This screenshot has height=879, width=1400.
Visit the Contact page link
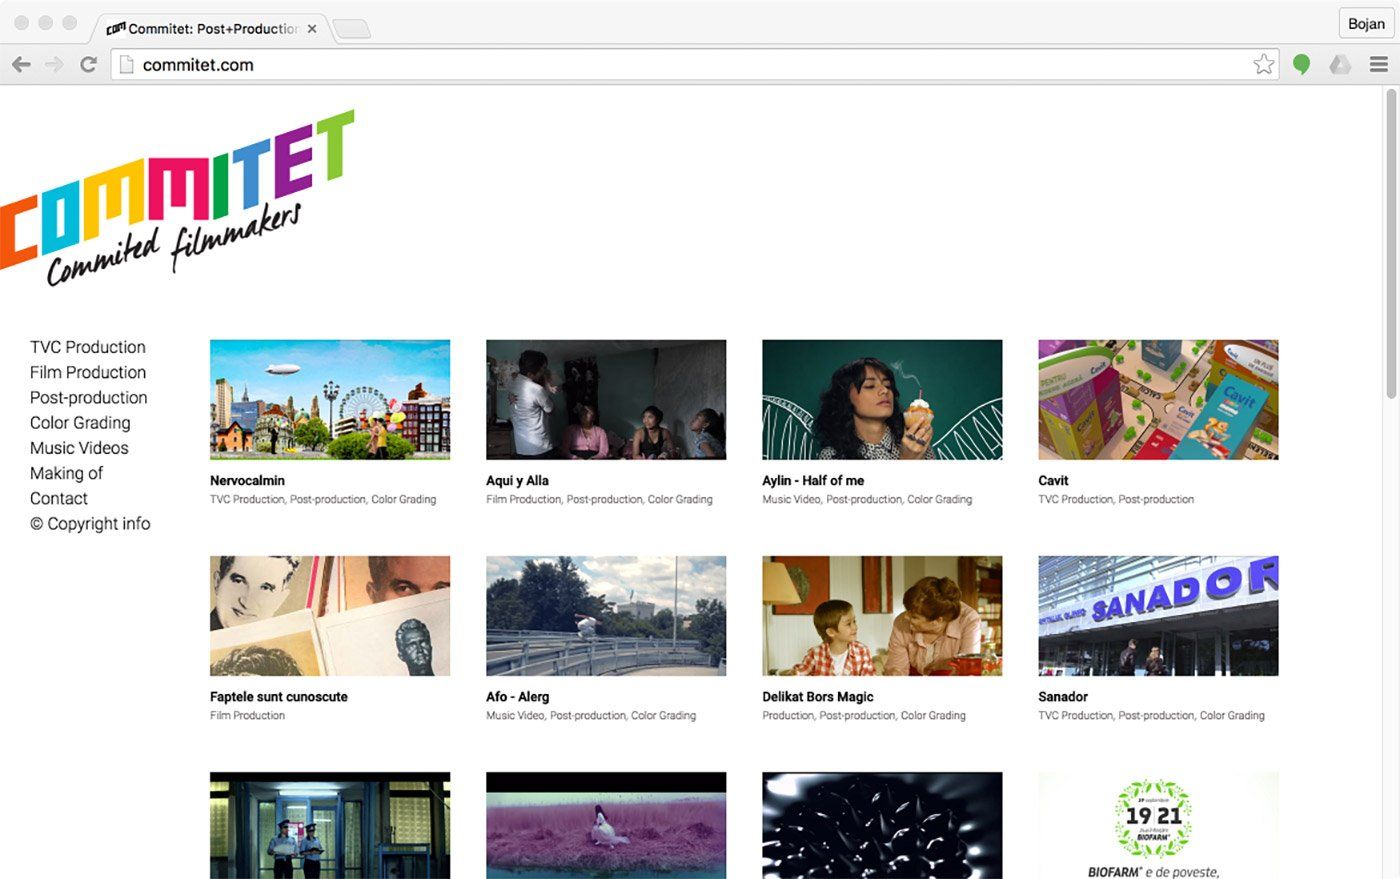pyautogui.click(x=59, y=498)
